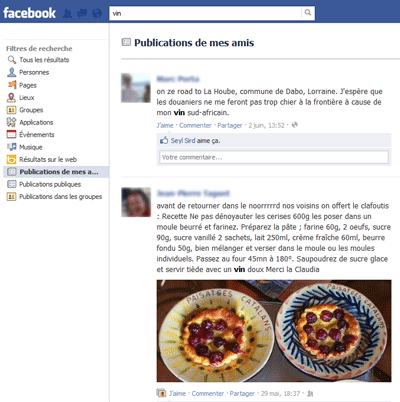400x402 pixels.
Task: Click Partager on the clafoutis post
Action: tap(242, 394)
